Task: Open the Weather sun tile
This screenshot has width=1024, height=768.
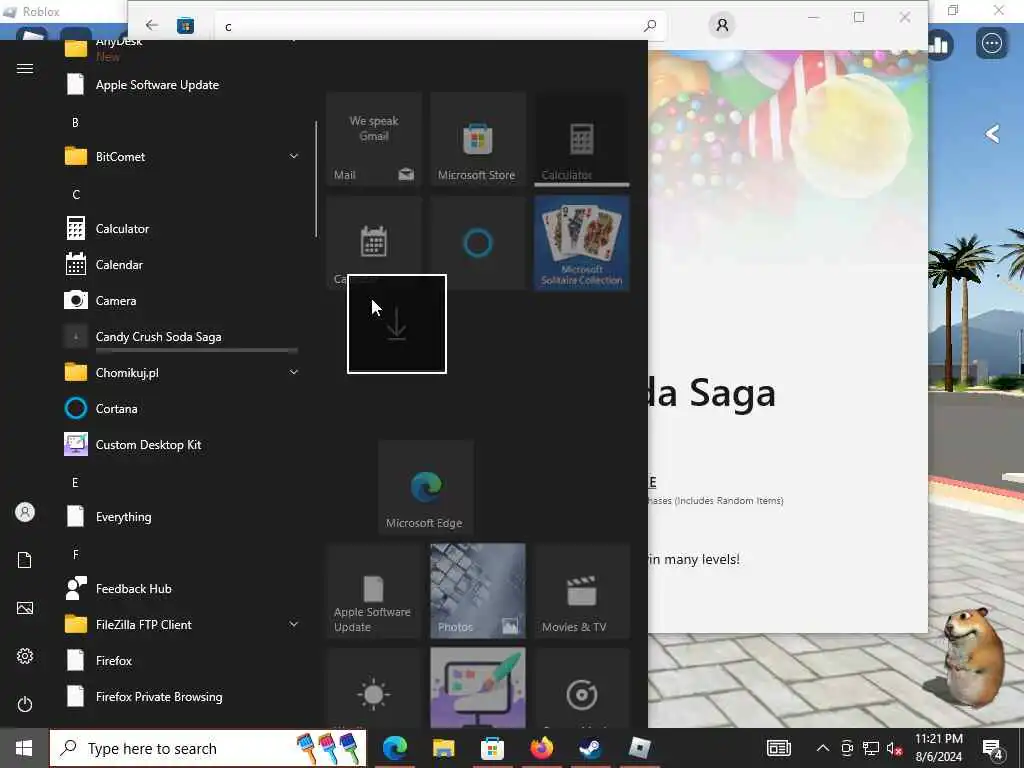Action: (374, 688)
